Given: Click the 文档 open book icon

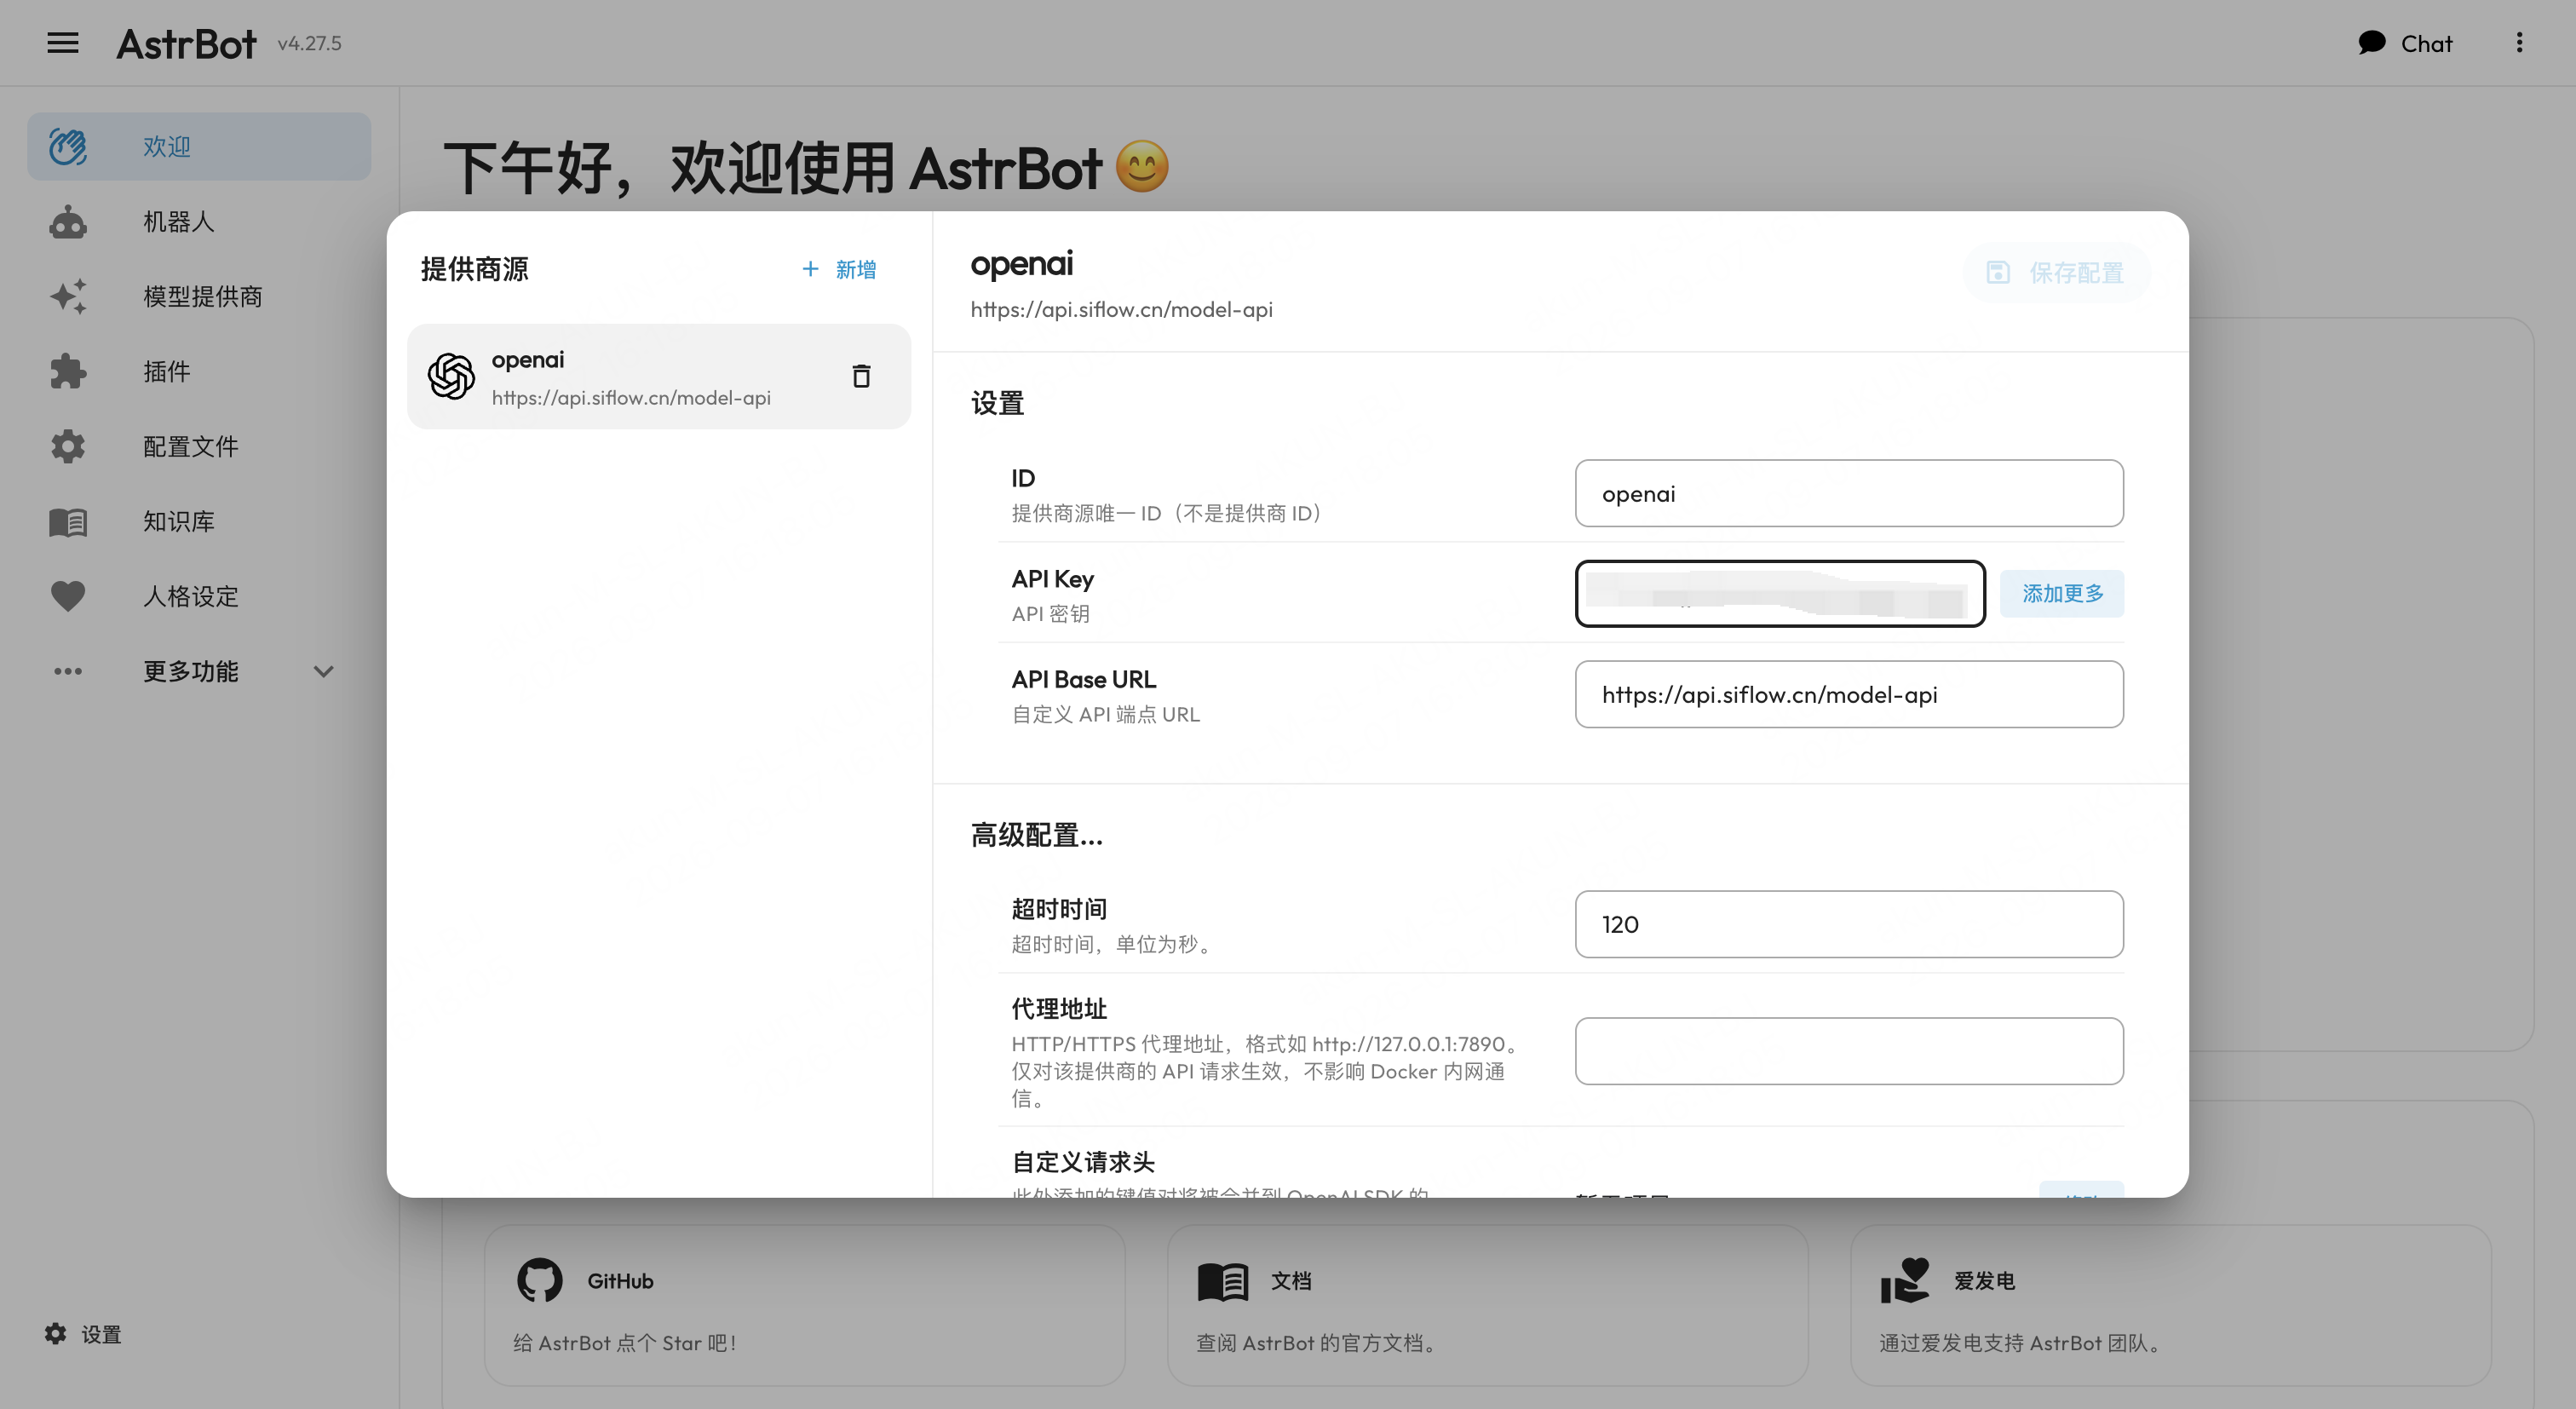Looking at the screenshot, I should pyautogui.click(x=1223, y=1281).
